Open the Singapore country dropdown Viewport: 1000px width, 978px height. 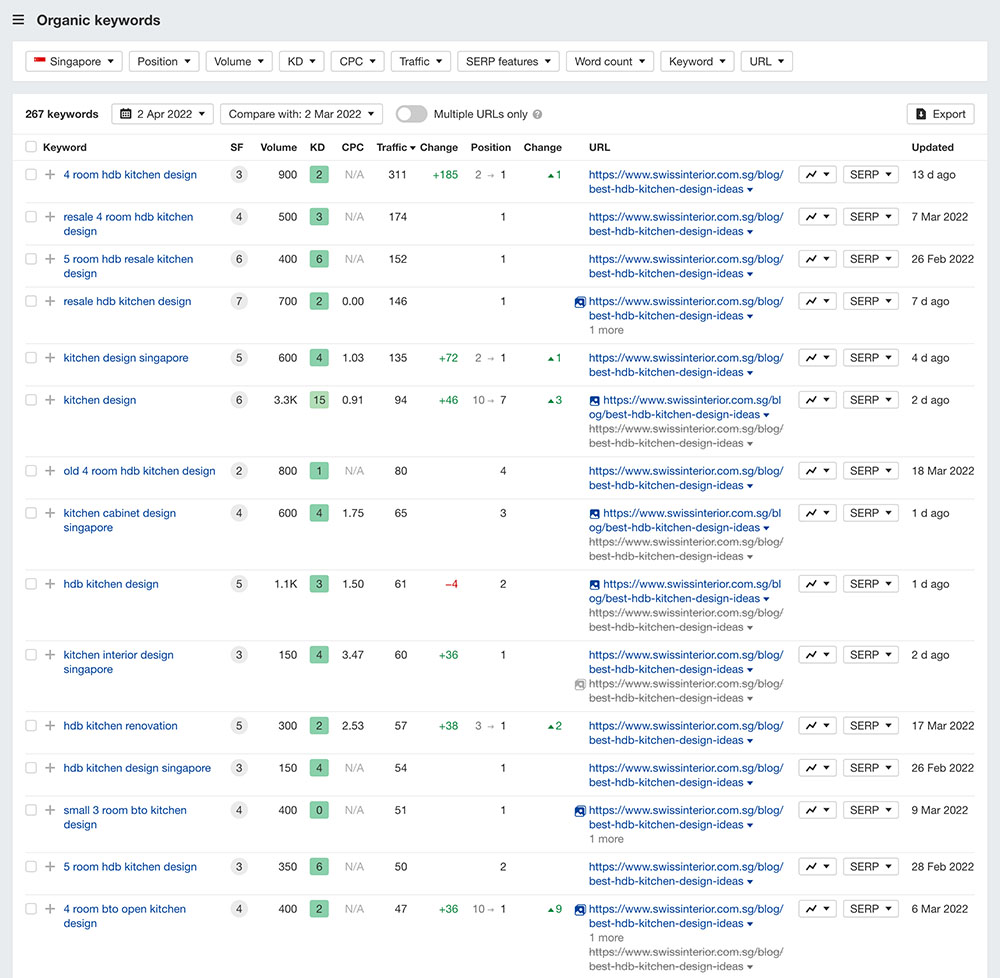pos(74,62)
